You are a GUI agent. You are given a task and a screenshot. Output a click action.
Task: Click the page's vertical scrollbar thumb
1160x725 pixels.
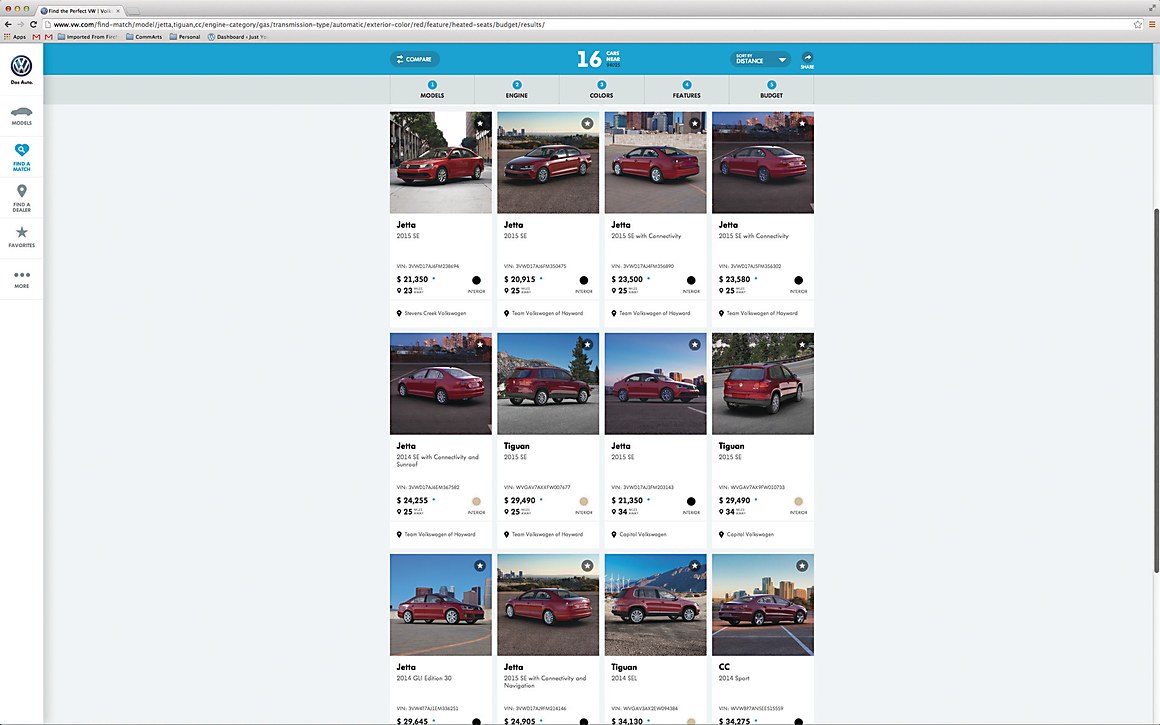coord(1156,390)
